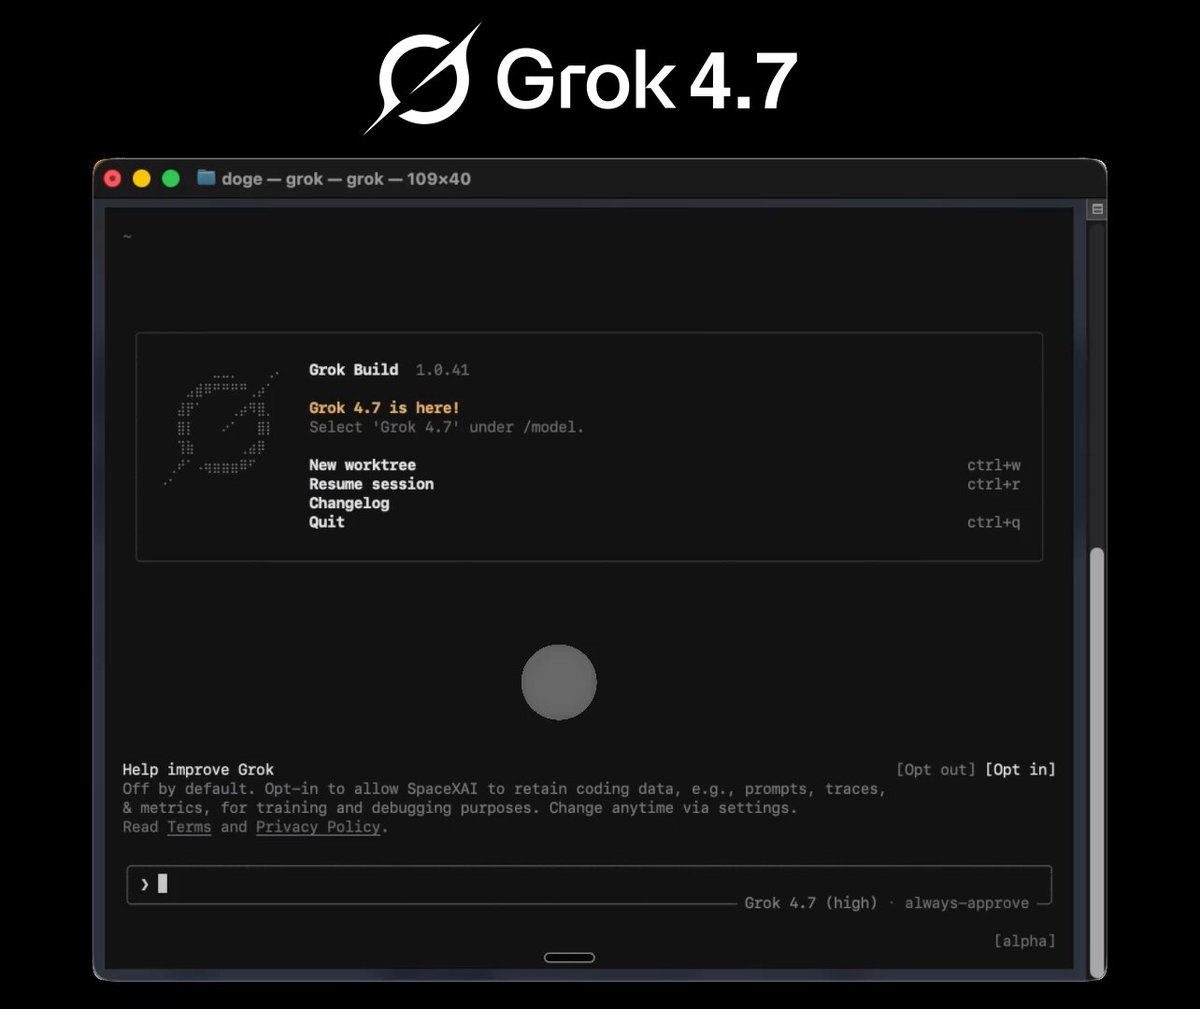This screenshot has height=1009, width=1200.
Task: Click the red close window button
Action: pos(113,178)
